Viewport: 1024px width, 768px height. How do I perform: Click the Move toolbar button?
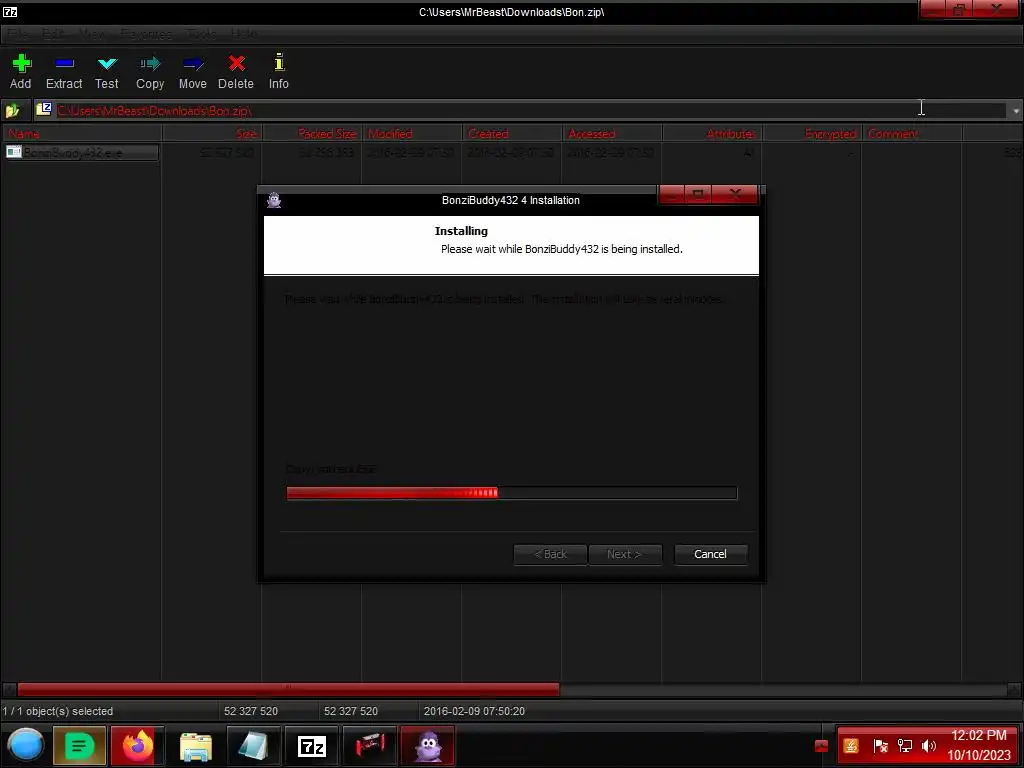[193, 72]
